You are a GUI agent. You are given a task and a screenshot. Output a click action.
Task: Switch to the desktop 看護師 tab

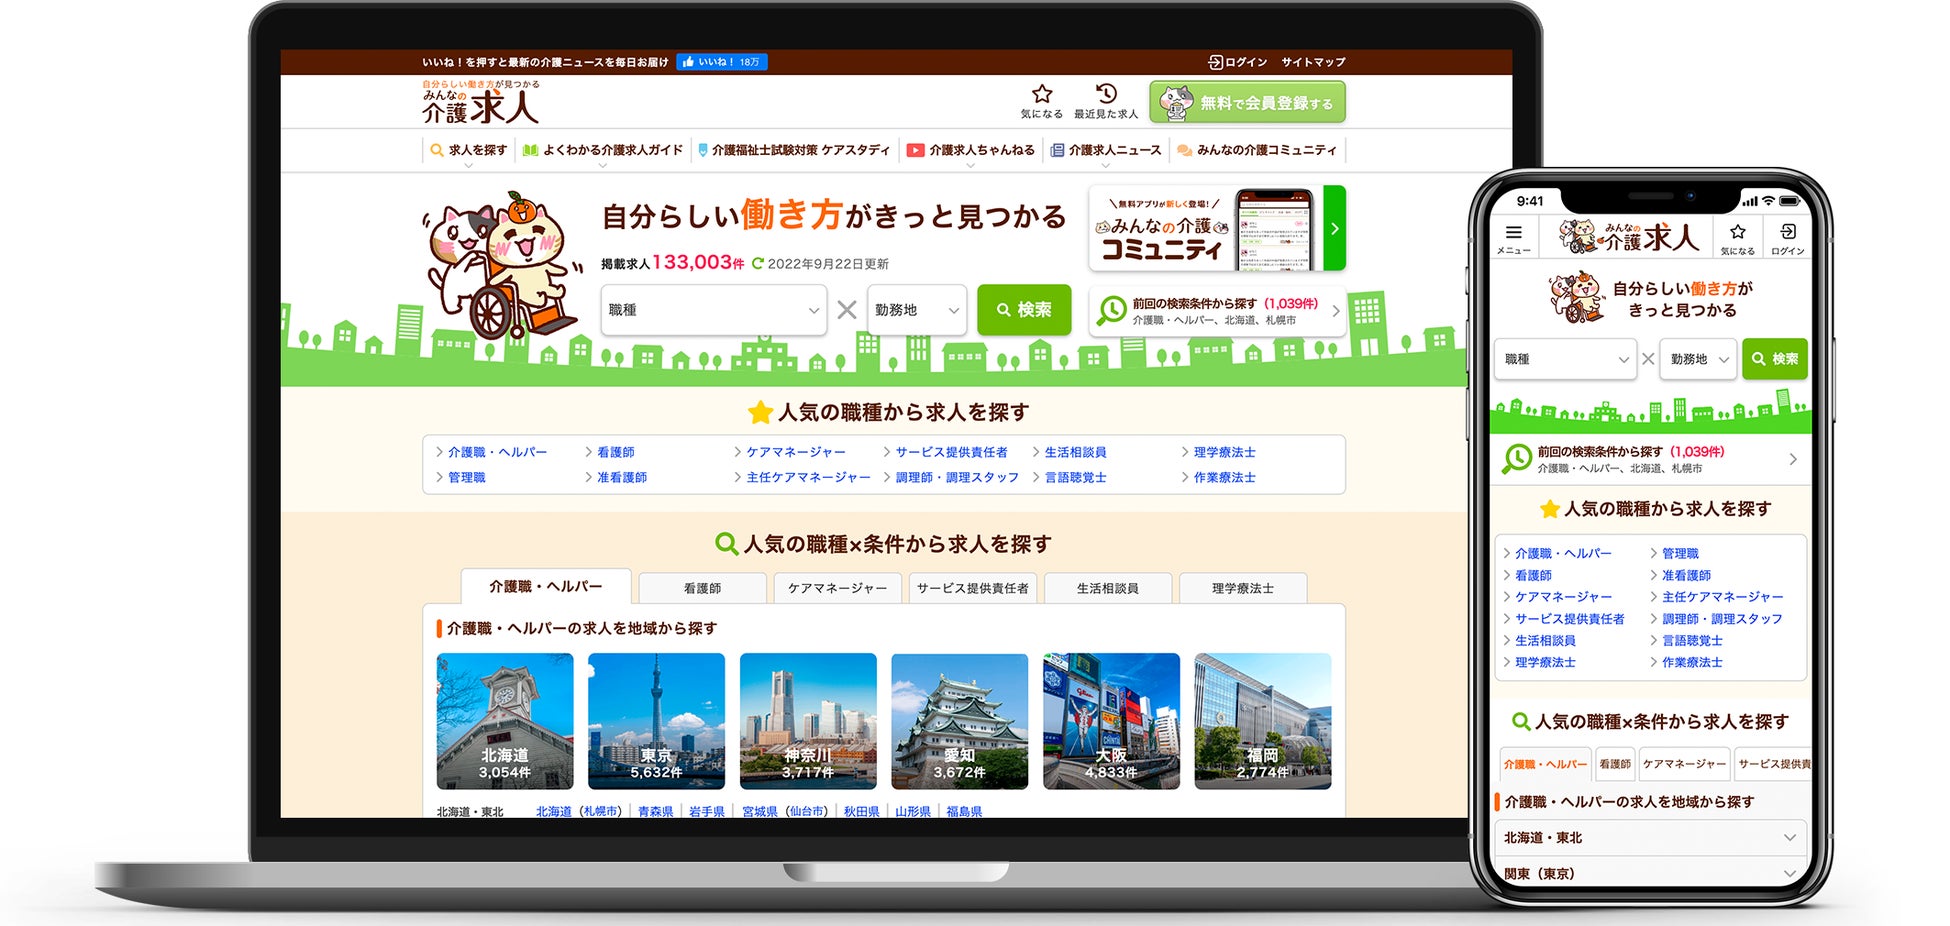click(702, 588)
